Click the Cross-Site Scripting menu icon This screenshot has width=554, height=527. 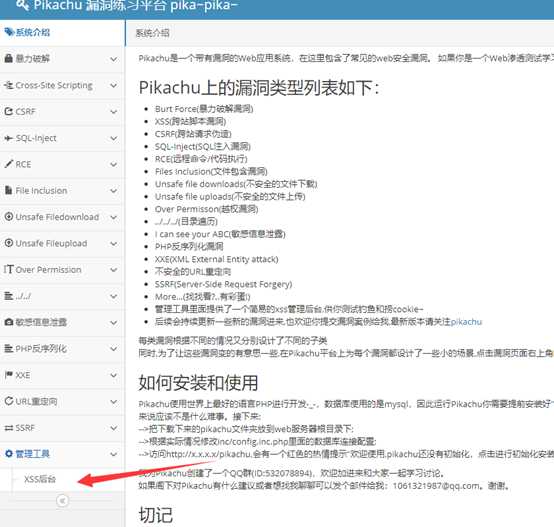point(8,85)
